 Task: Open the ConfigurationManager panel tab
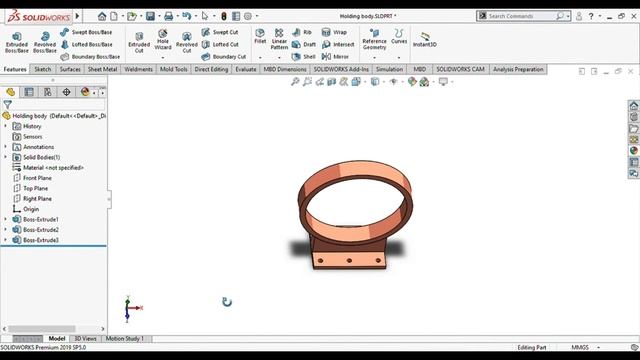pyautogui.click(x=48, y=92)
